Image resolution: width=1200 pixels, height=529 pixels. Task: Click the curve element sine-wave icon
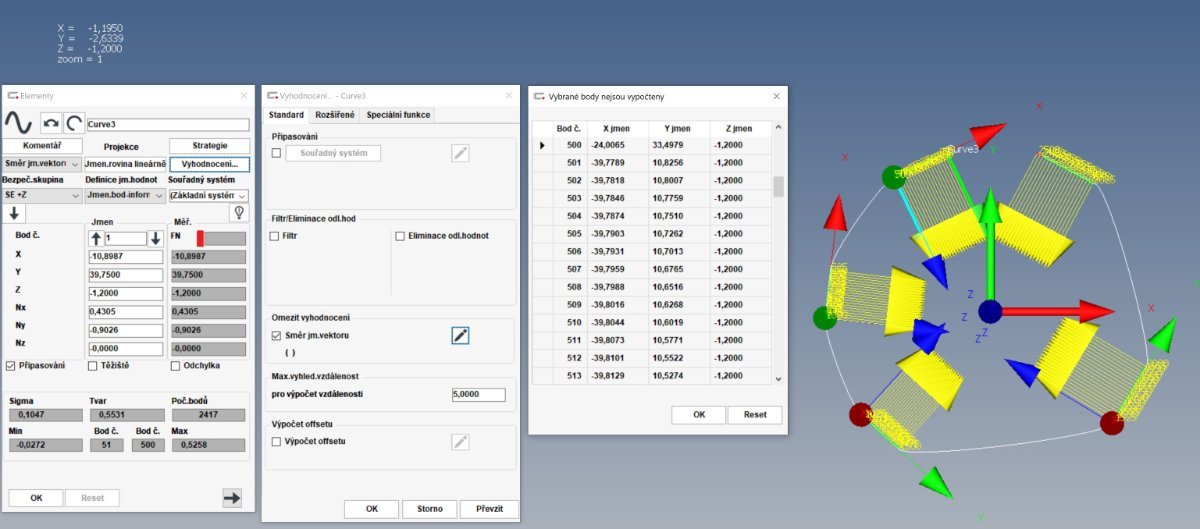pyautogui.click(x=20, y=123)
